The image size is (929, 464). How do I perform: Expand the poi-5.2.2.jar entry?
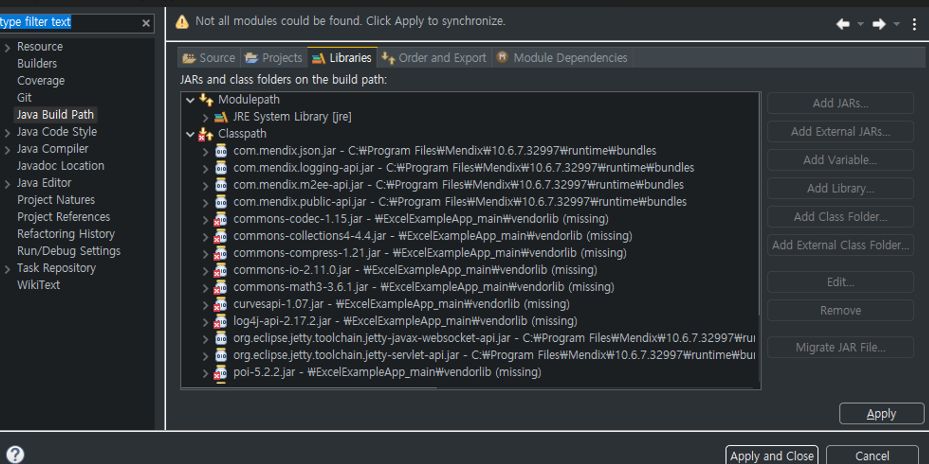click(x=206, y=373)
